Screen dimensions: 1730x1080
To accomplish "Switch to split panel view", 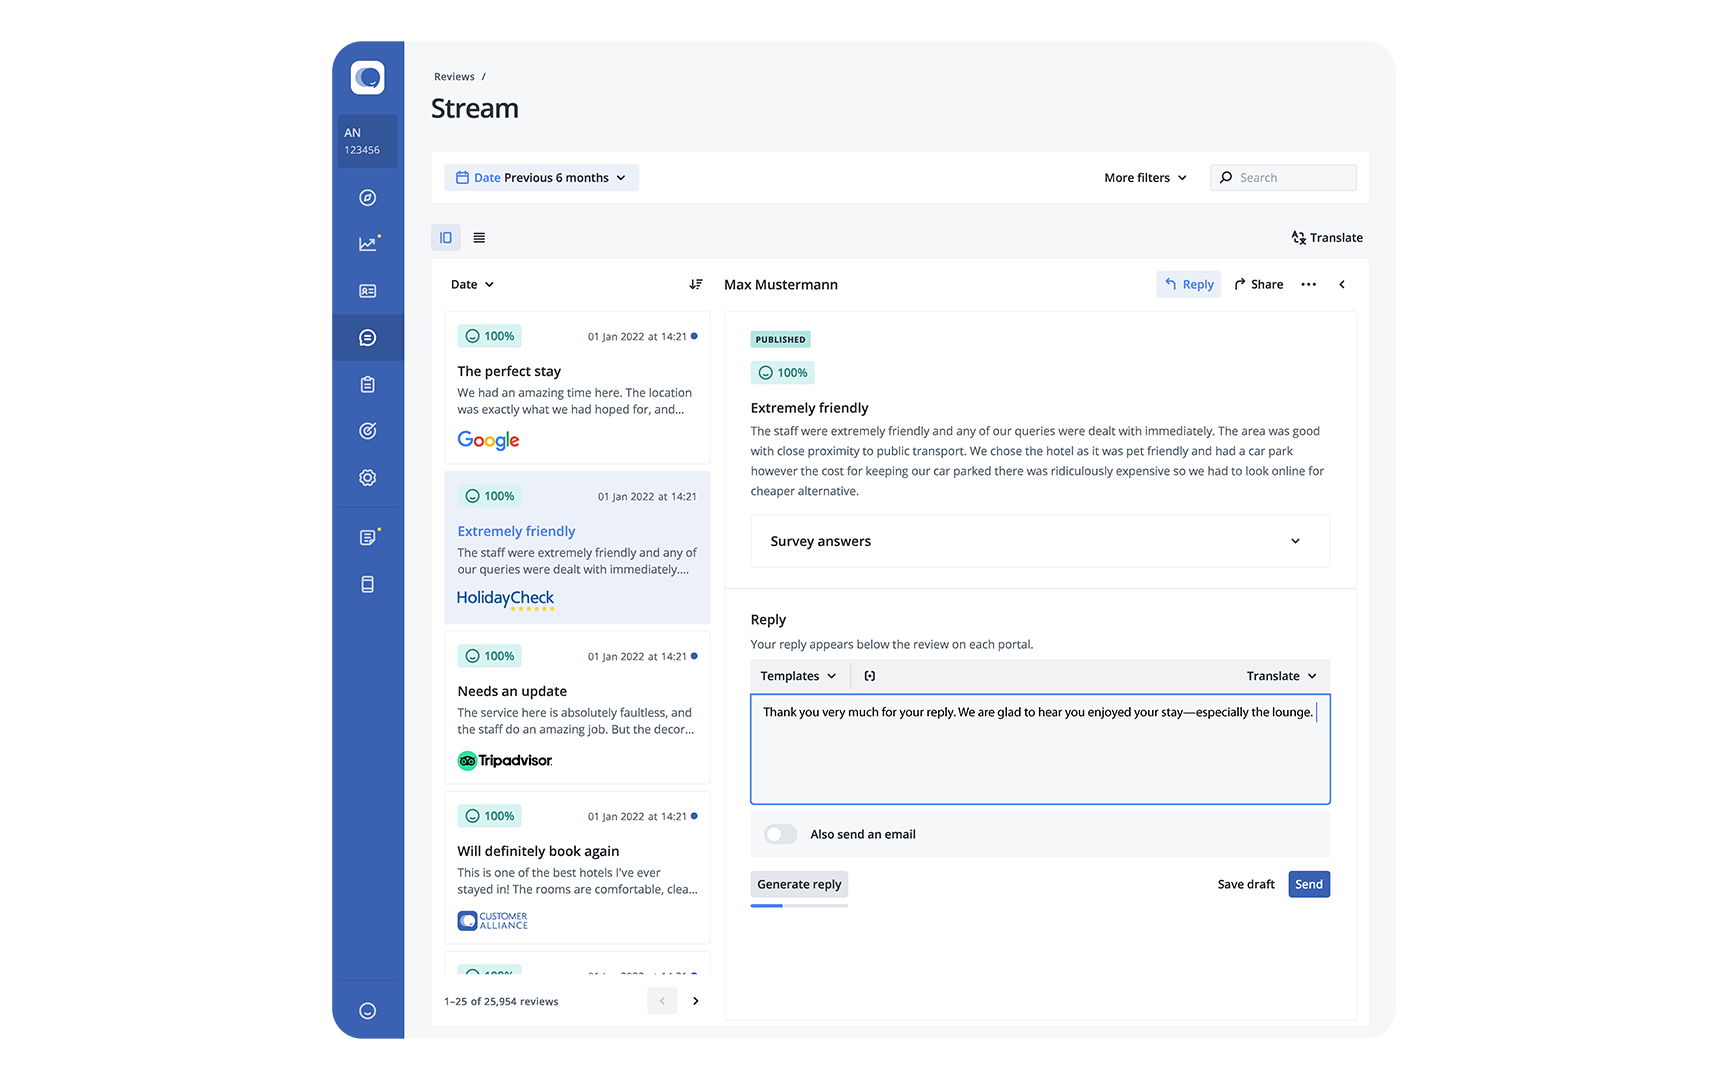I will (x=446, y=238).
